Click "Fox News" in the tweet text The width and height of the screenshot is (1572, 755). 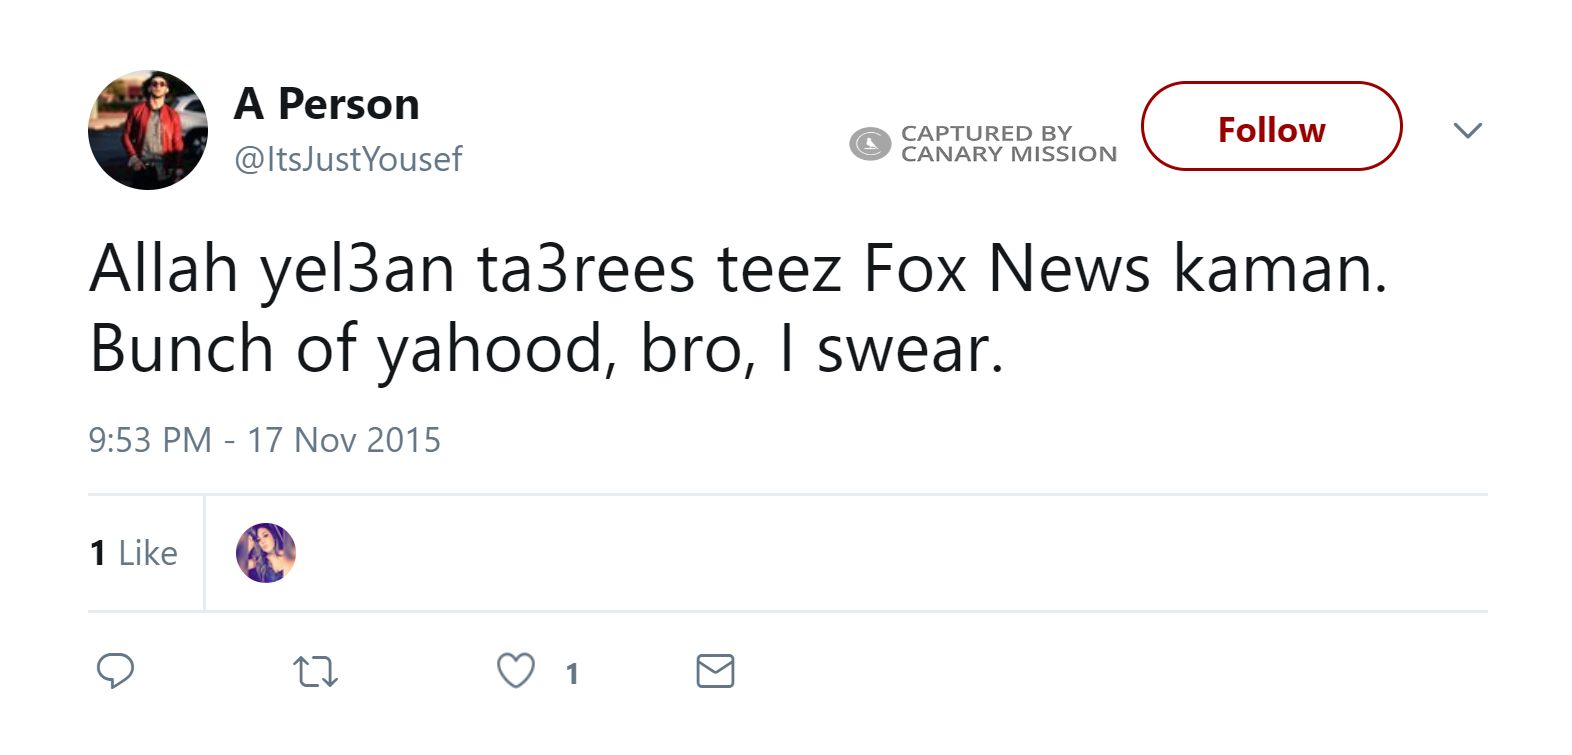1006,269
